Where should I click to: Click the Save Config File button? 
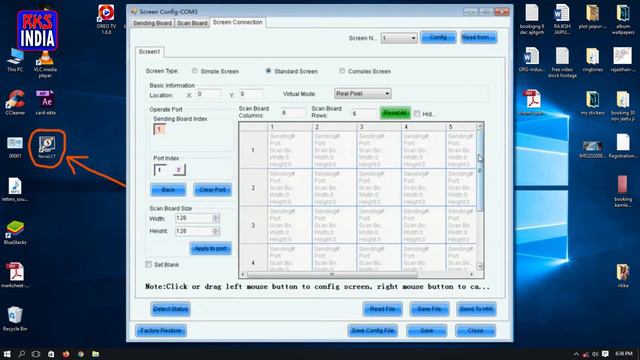pyautogui.click(x=372, y=330)
